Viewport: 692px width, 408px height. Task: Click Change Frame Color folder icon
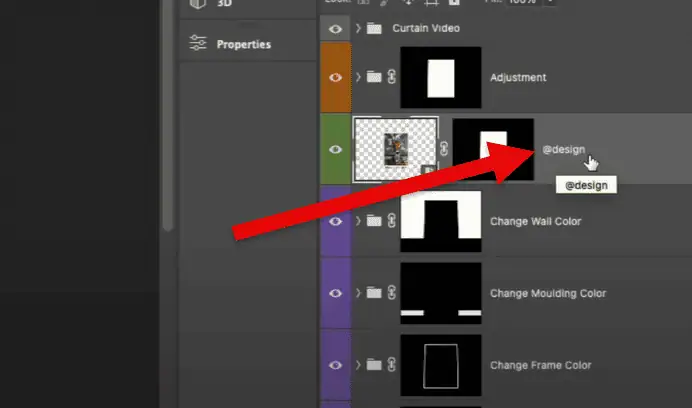(x=374, y=365)
